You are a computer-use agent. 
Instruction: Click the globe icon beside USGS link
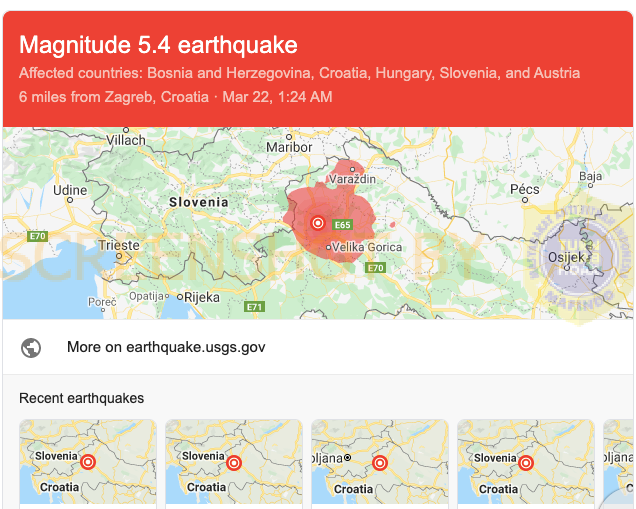[x=31, y=348]
